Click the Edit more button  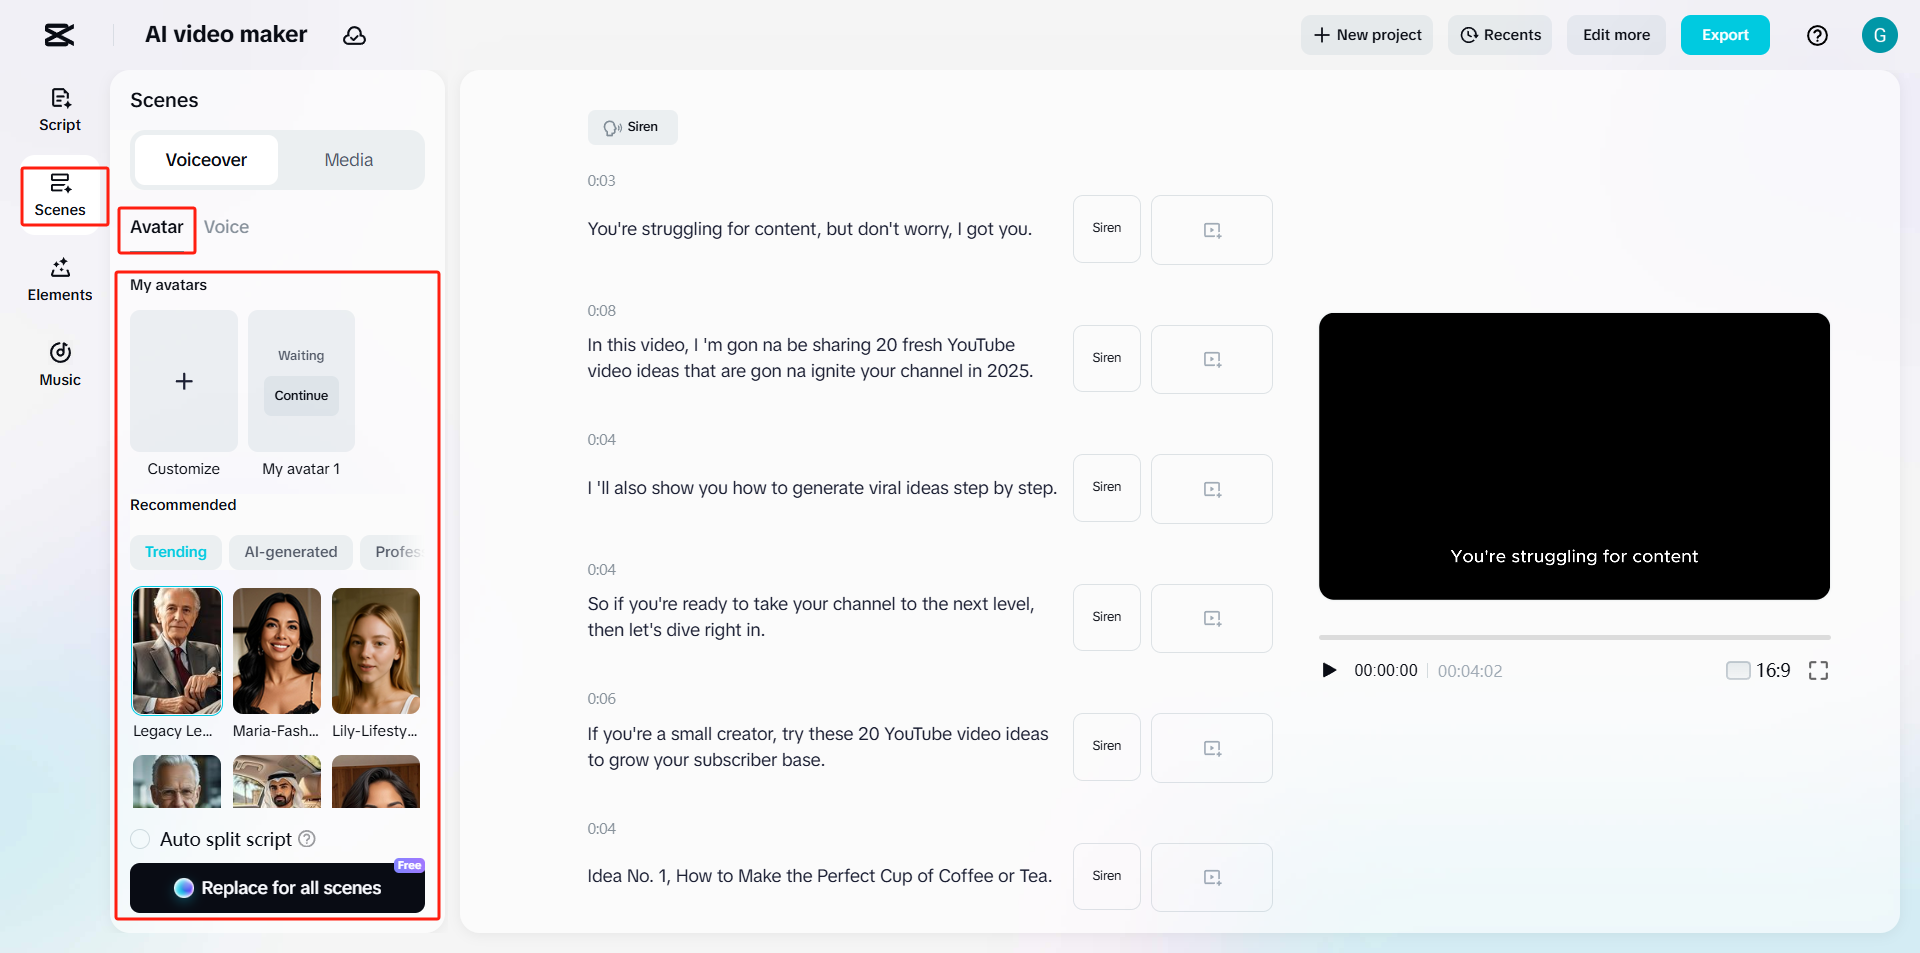click(x=1616, y=35)
